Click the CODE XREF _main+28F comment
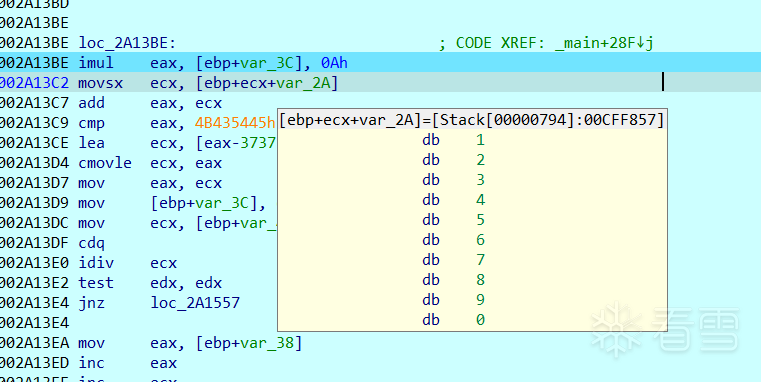The height and width of the screenshot is (382, 761). pos(546,43)
